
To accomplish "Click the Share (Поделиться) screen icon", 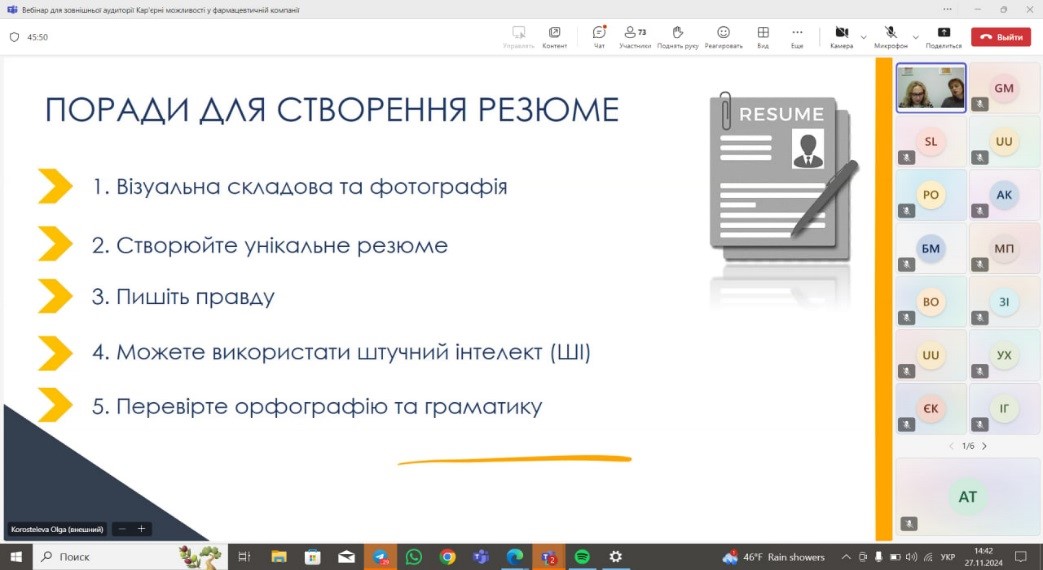I will (x=943, y=36).
